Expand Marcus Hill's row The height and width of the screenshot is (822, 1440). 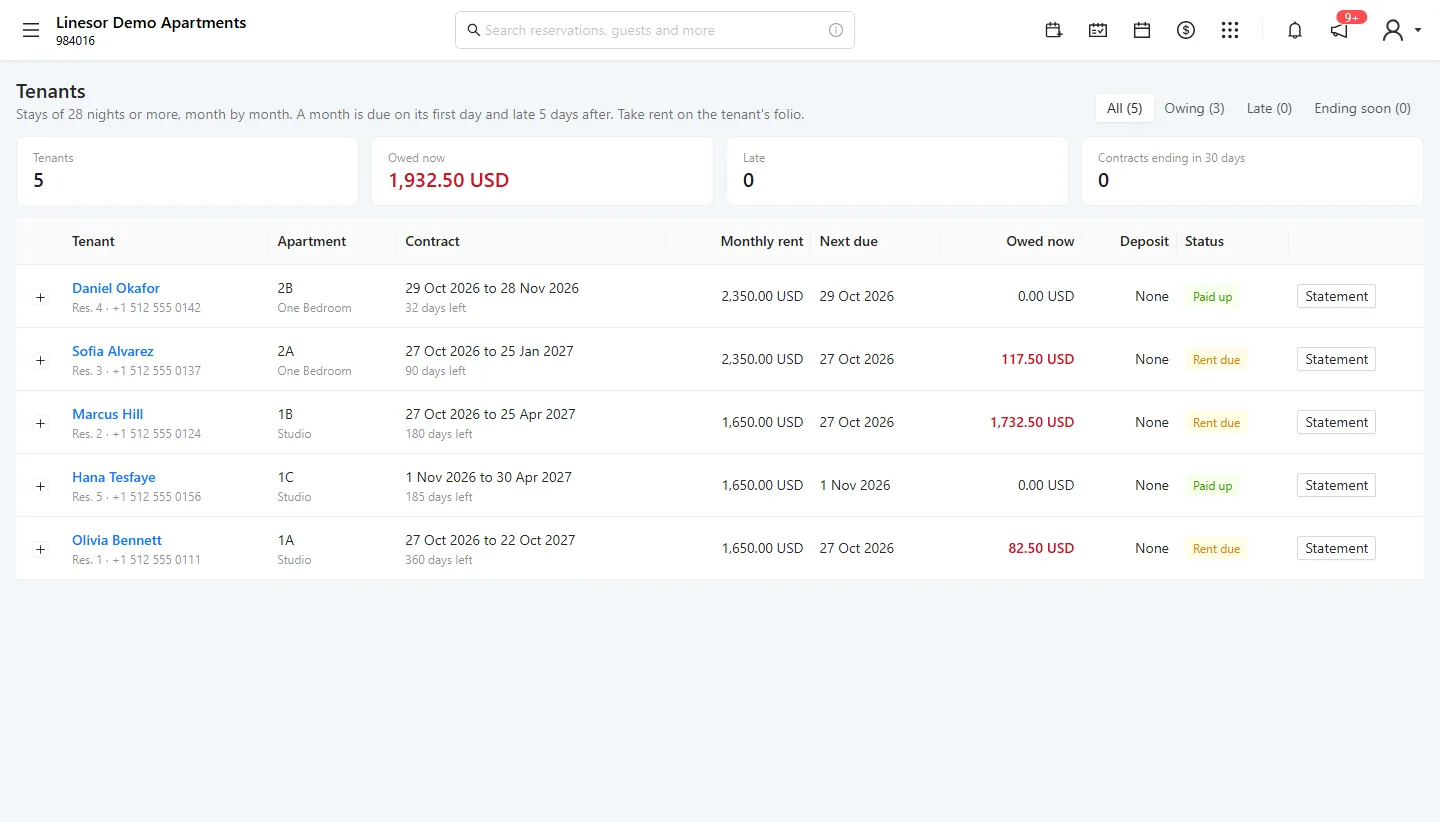[x=41, y=423]
